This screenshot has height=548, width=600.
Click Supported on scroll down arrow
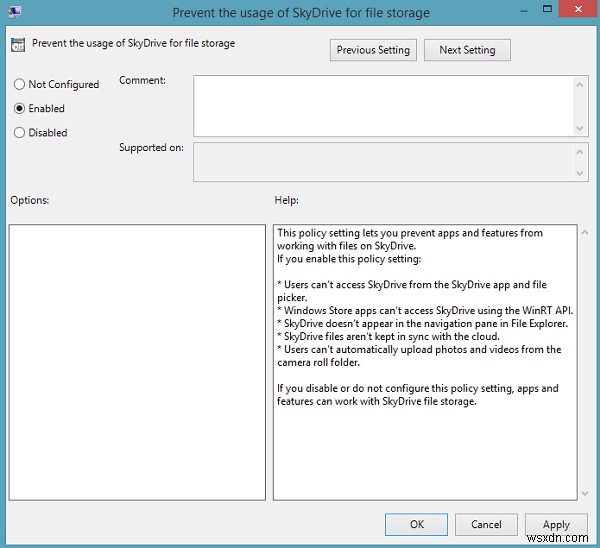pyautogui.click(x=580, y=173)
